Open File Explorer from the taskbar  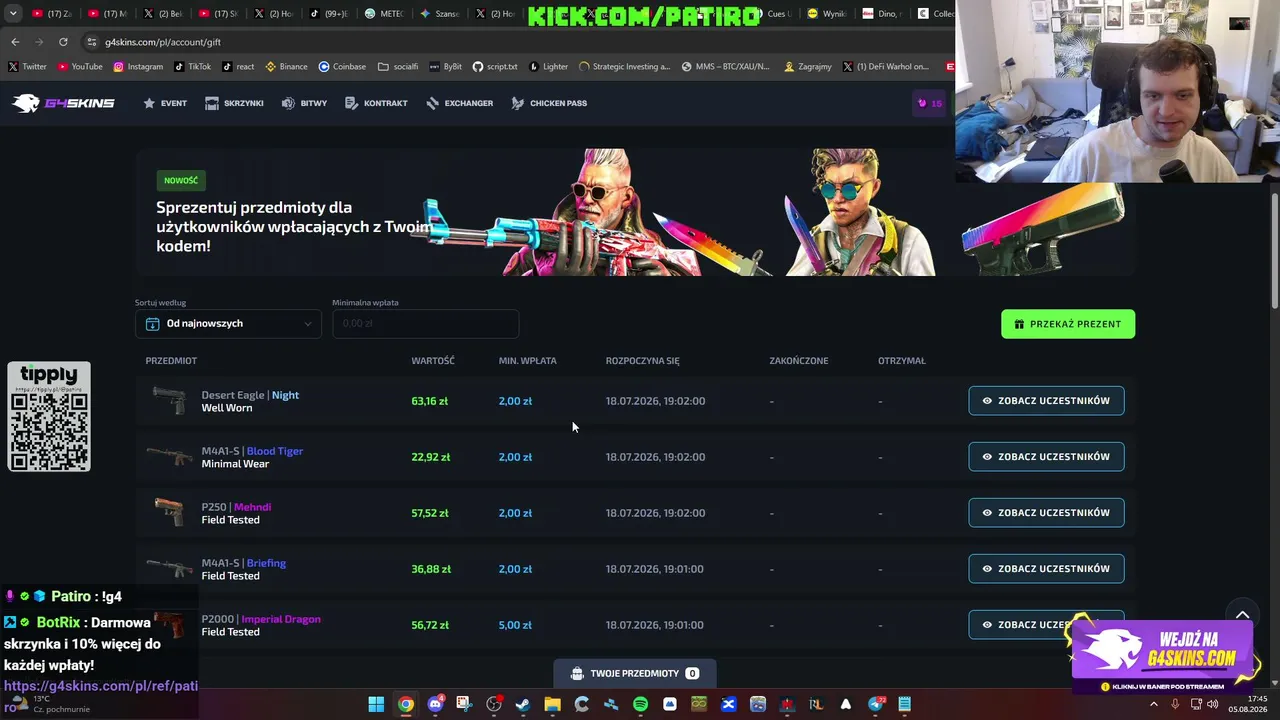coord(552,704)
